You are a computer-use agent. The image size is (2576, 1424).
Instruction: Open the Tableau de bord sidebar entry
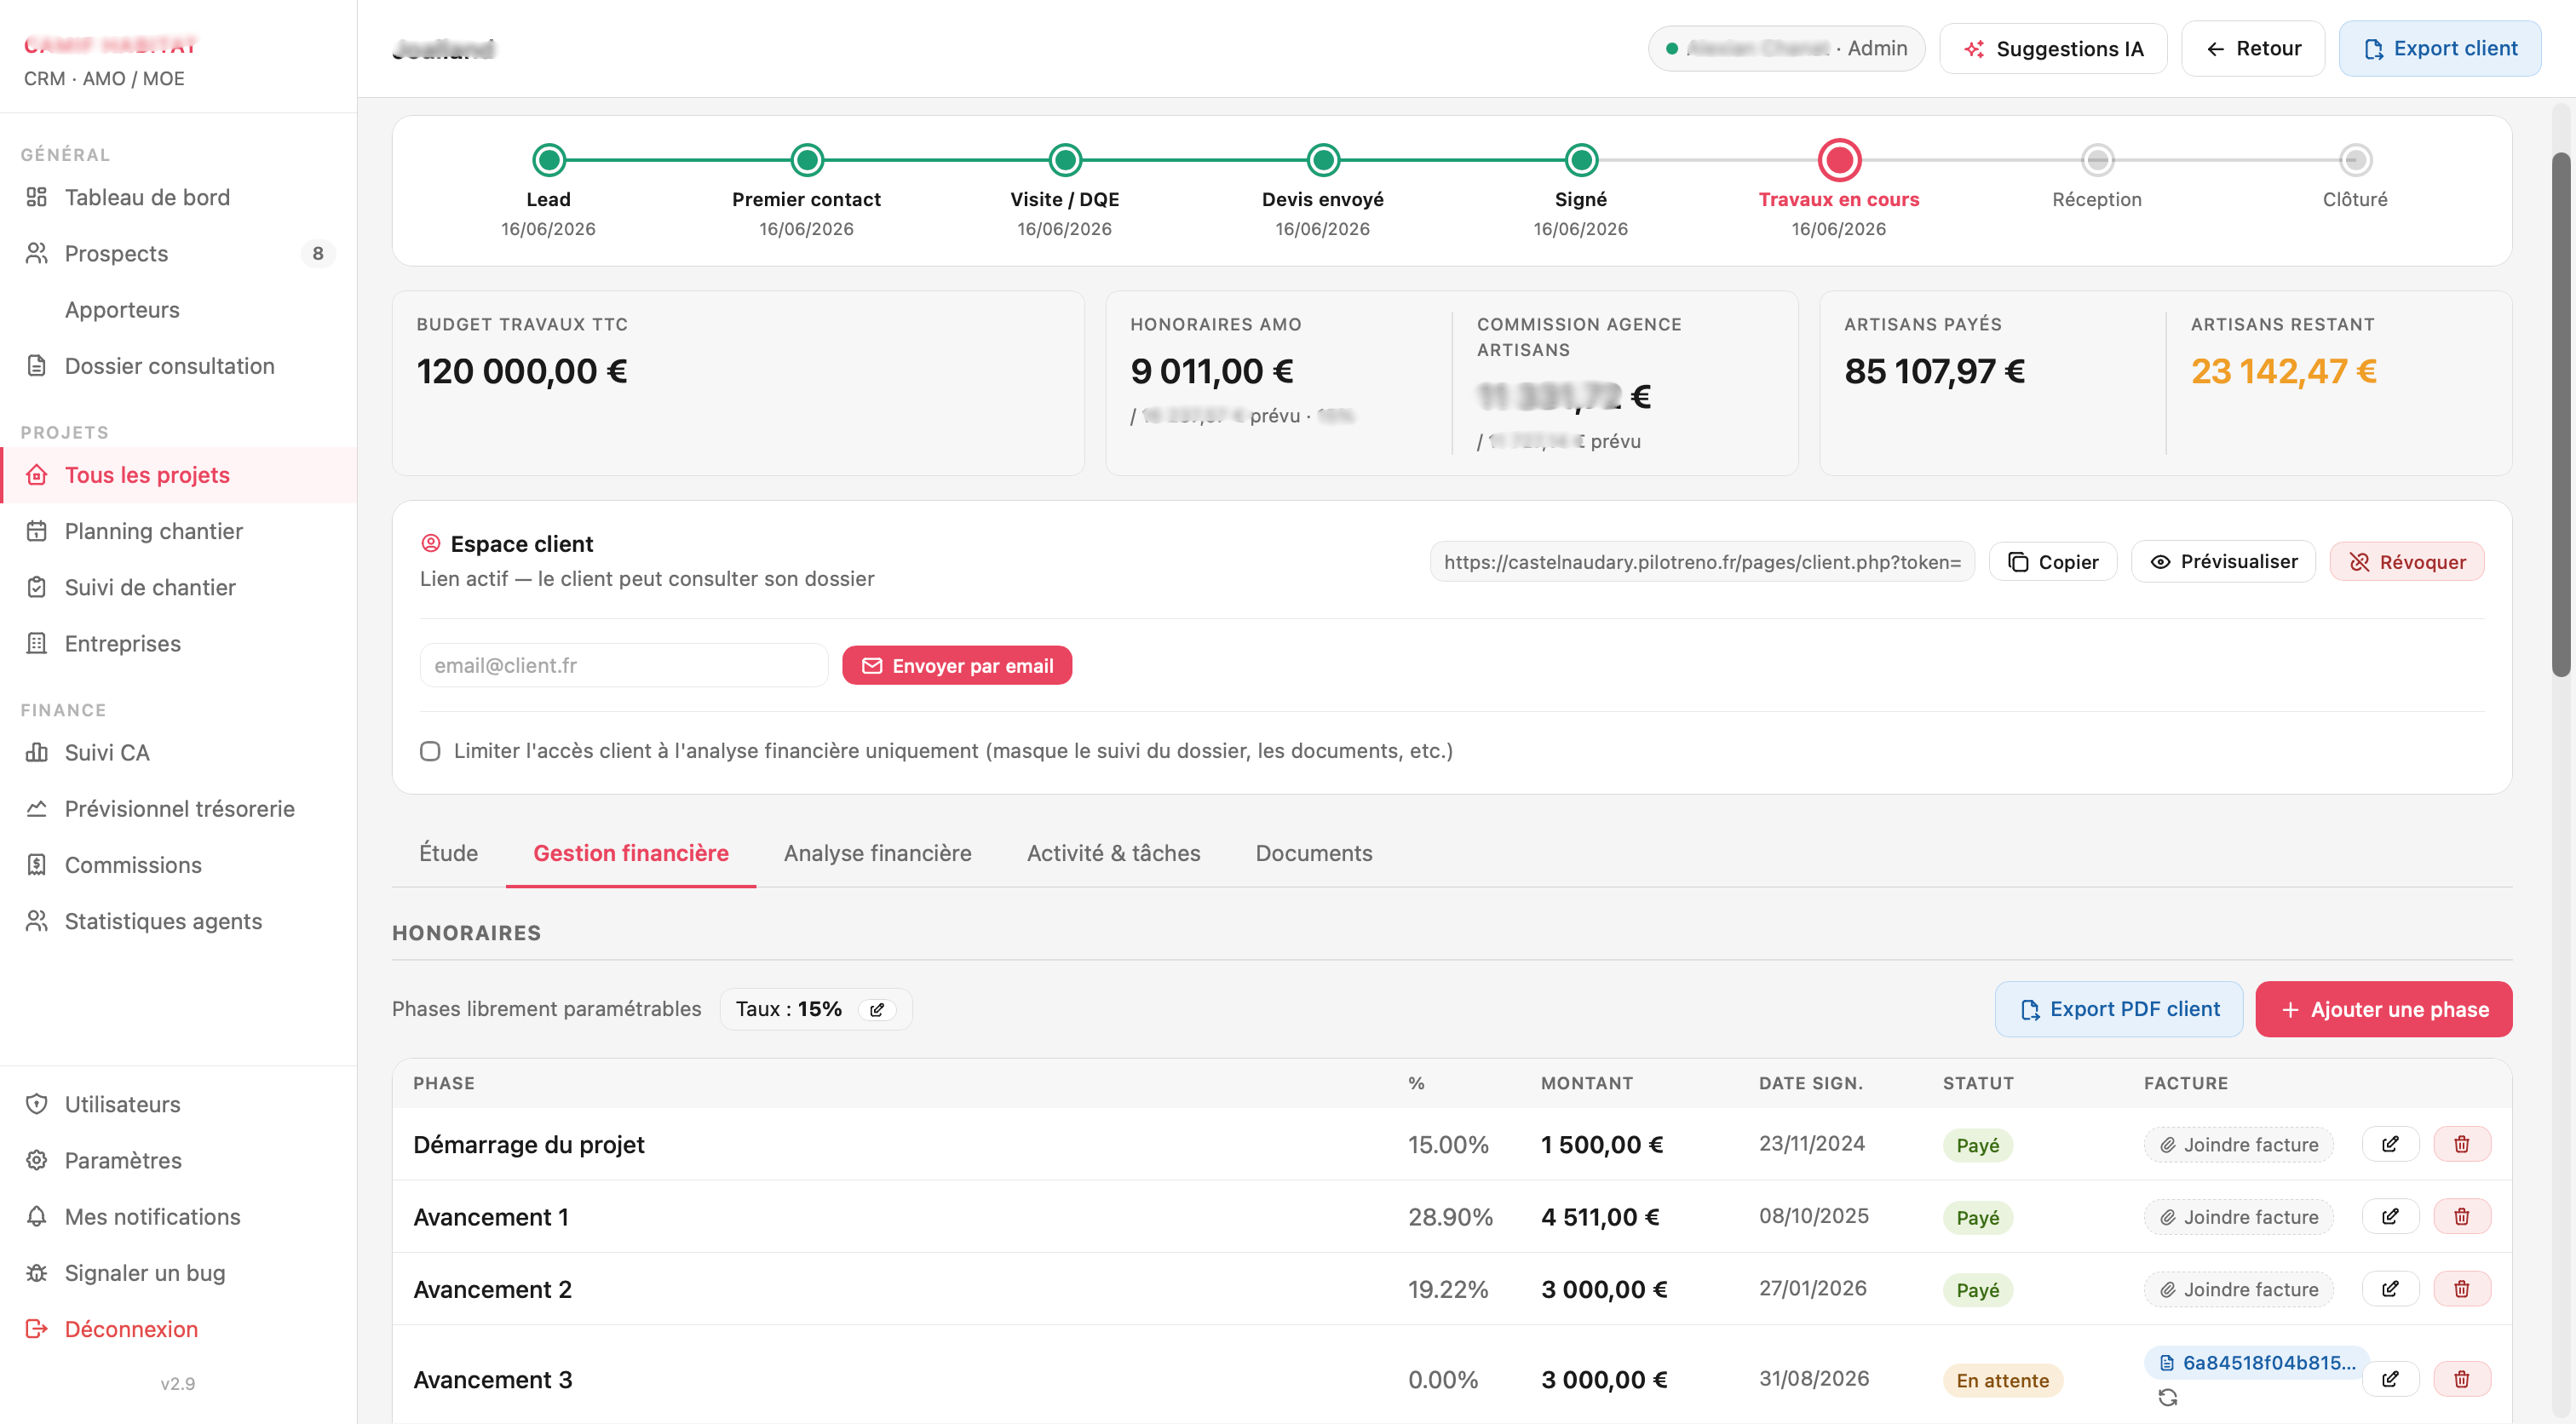178,197
